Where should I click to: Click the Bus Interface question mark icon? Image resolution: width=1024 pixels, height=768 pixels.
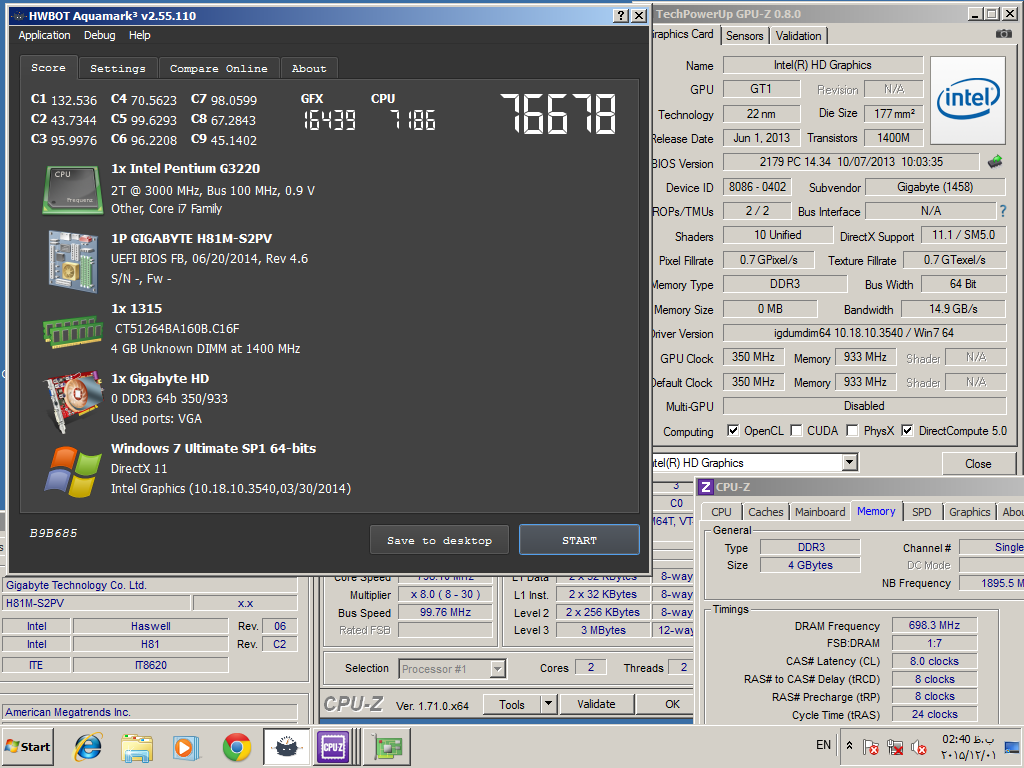(x=1002, y=211)
